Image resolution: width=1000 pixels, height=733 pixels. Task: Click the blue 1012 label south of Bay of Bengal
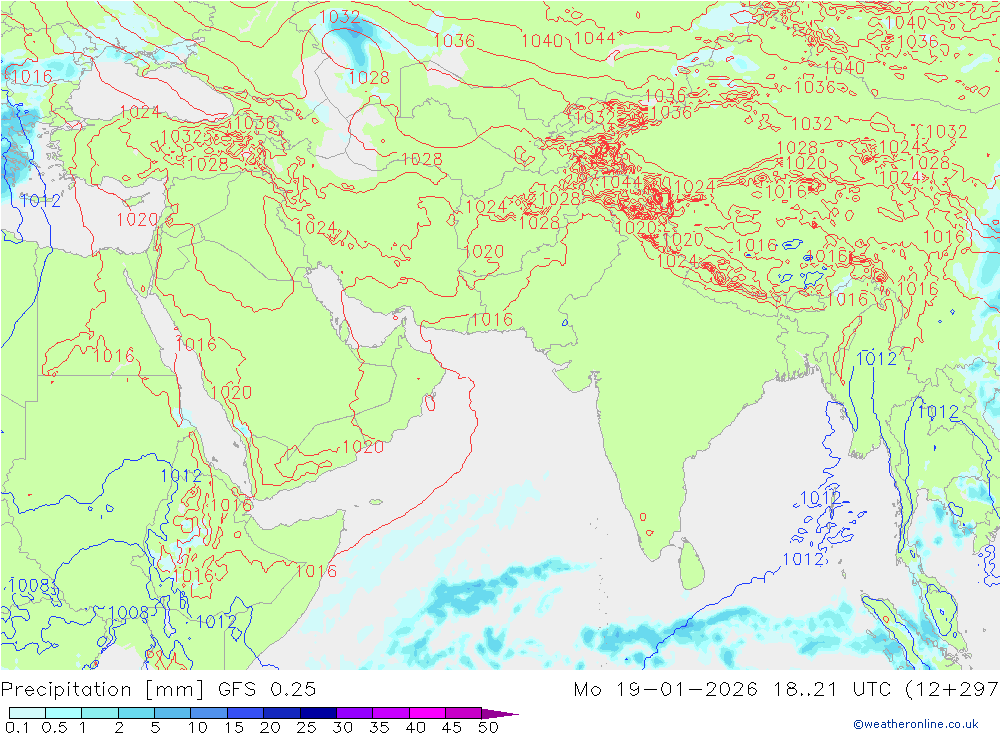804,559
